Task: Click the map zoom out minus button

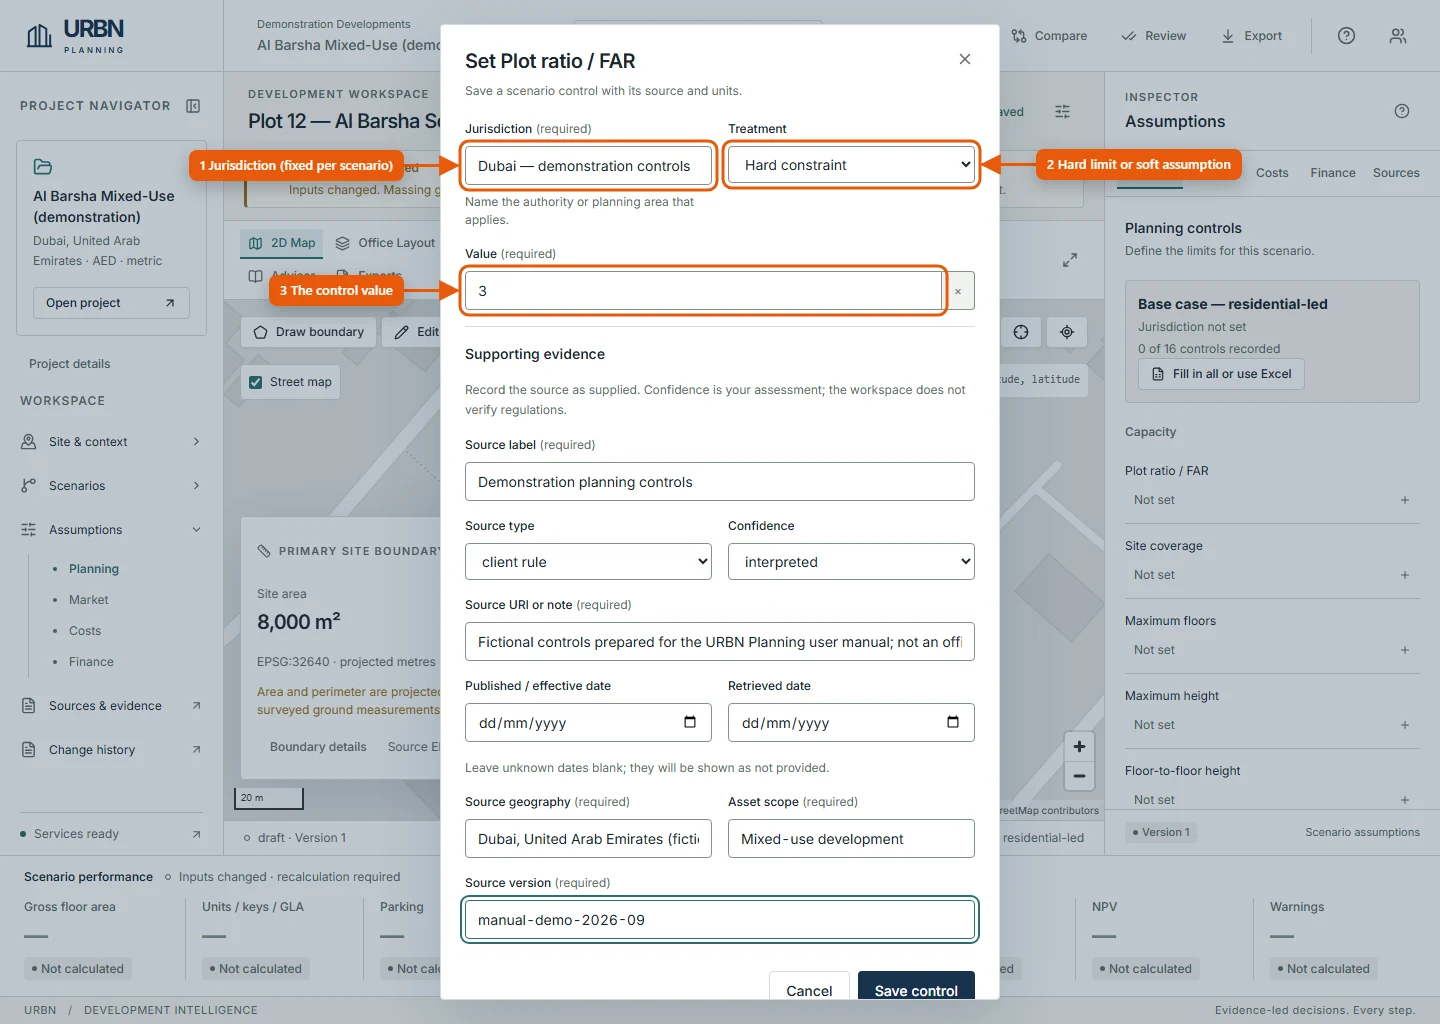Action: (1079, 776)
